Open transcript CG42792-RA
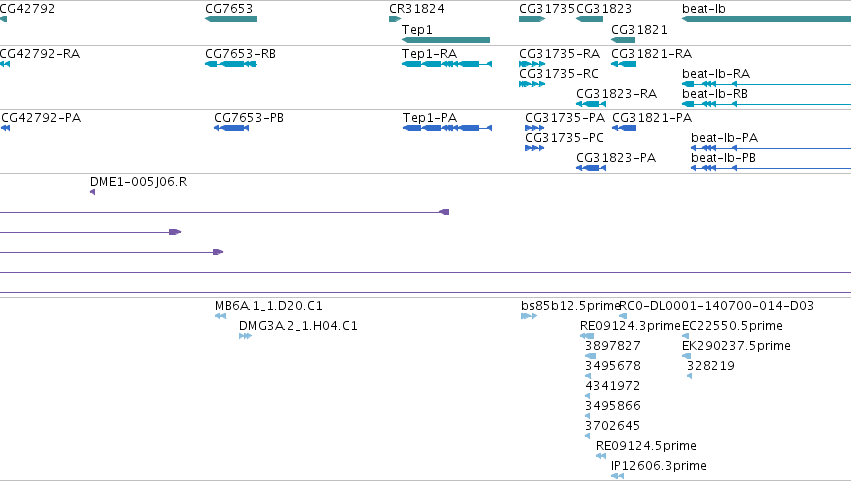Viewport: 851px width, 481px height. click(40, 54)
